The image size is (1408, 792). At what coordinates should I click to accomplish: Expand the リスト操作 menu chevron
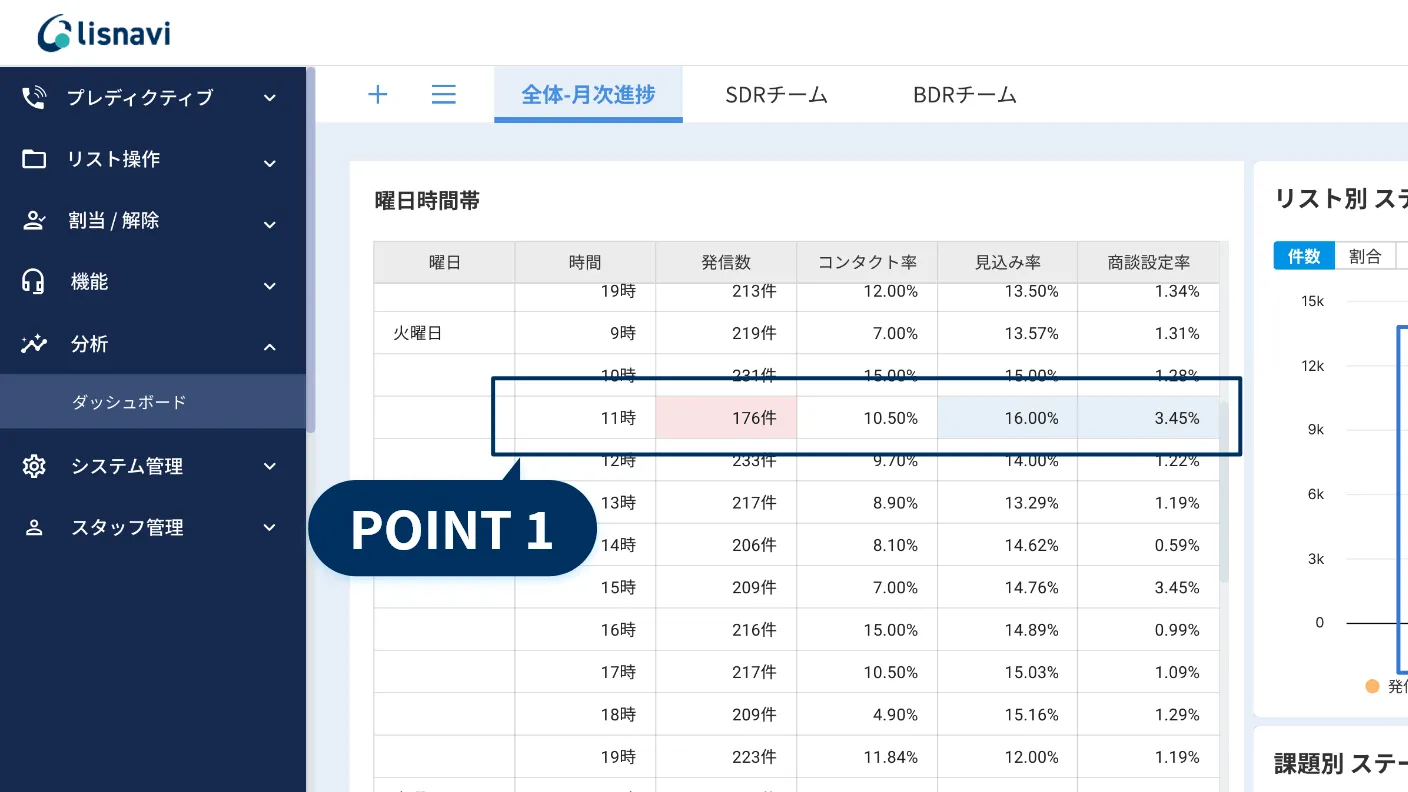click(x=269, y=163)
